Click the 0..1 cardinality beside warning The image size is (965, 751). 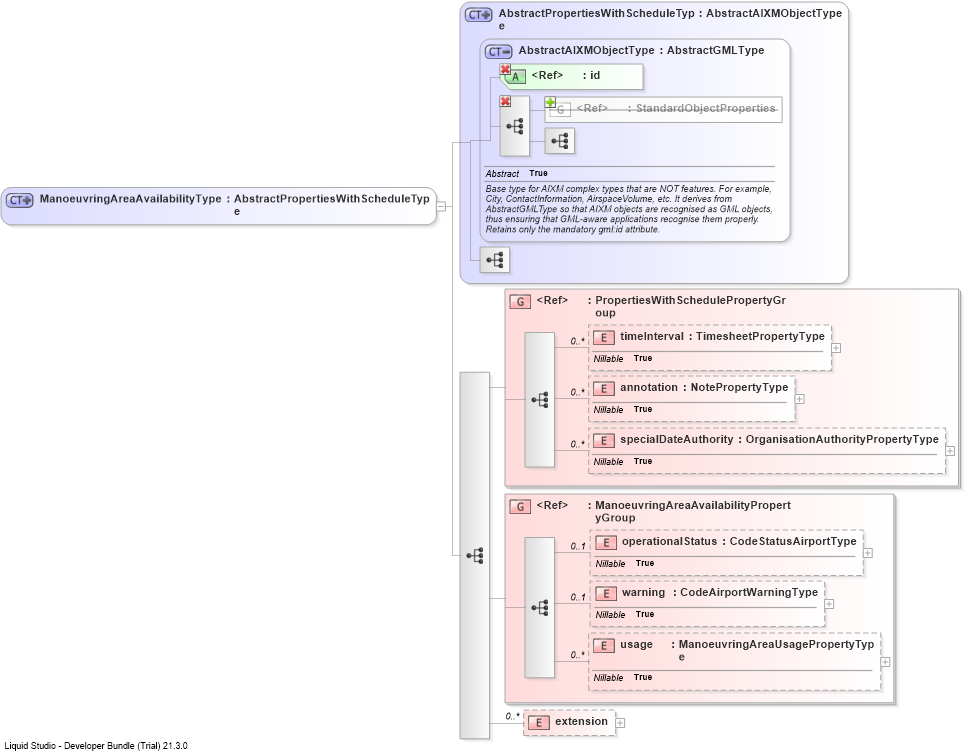(x=578, y=597)
